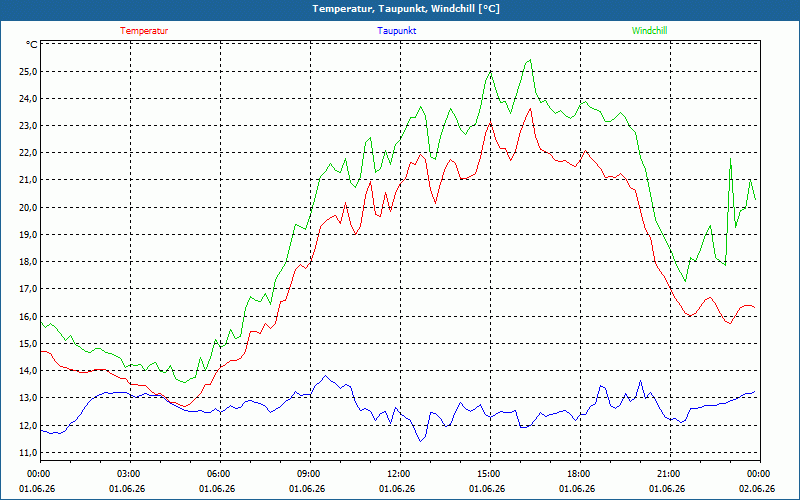Screen dimensions: 800x500
Task: Click the 02.06.26 date label
Action: point(757,488)
